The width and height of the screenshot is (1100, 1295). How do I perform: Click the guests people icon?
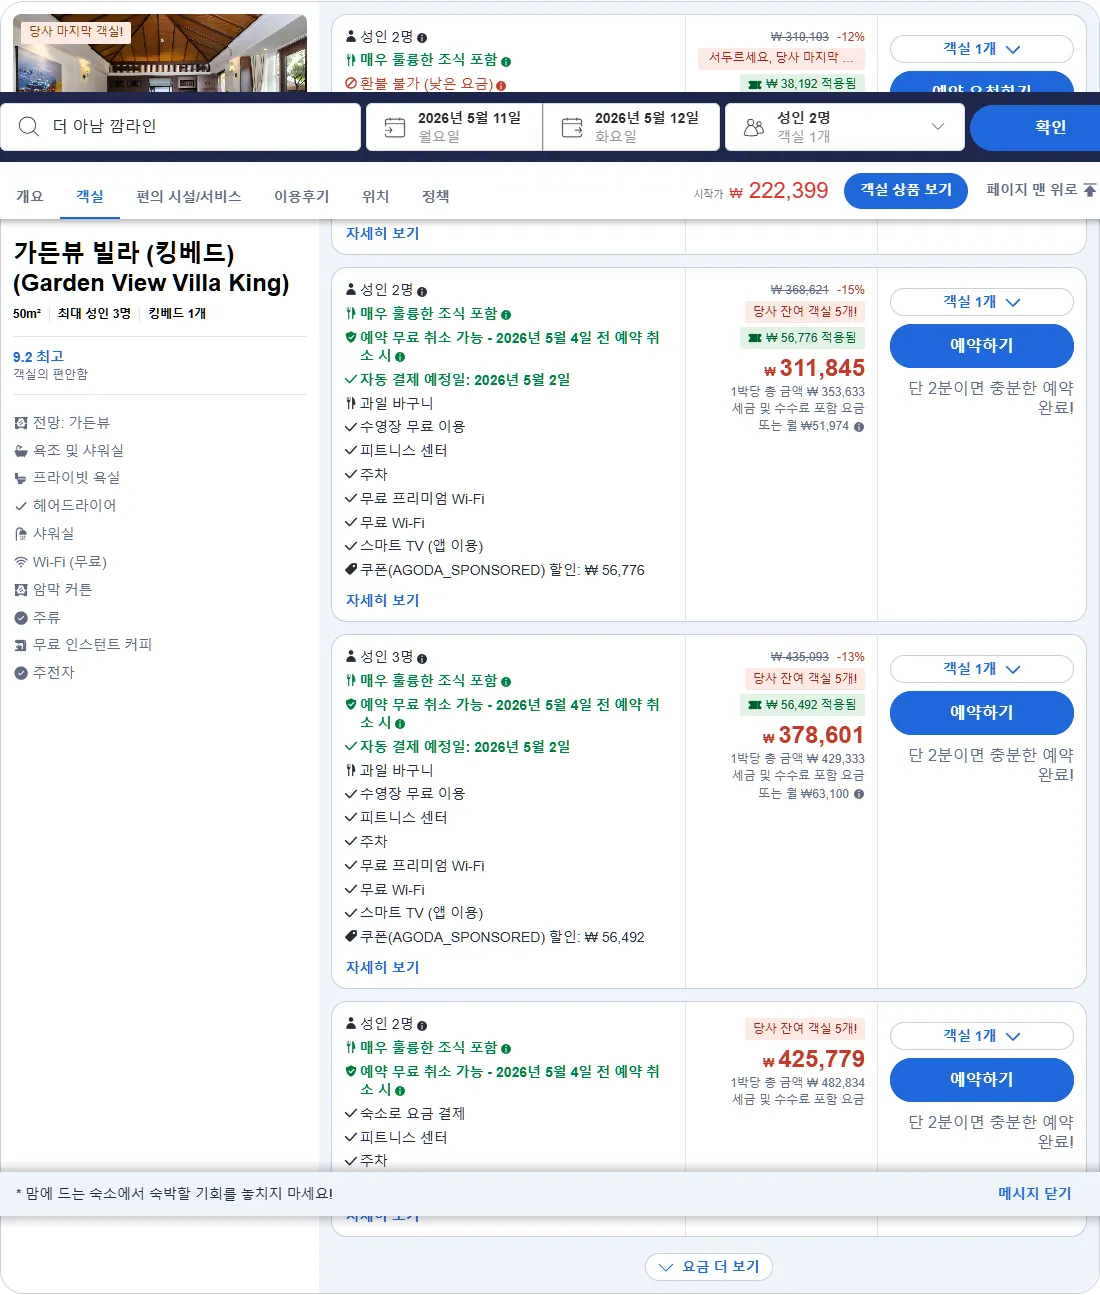coord(754,127)
